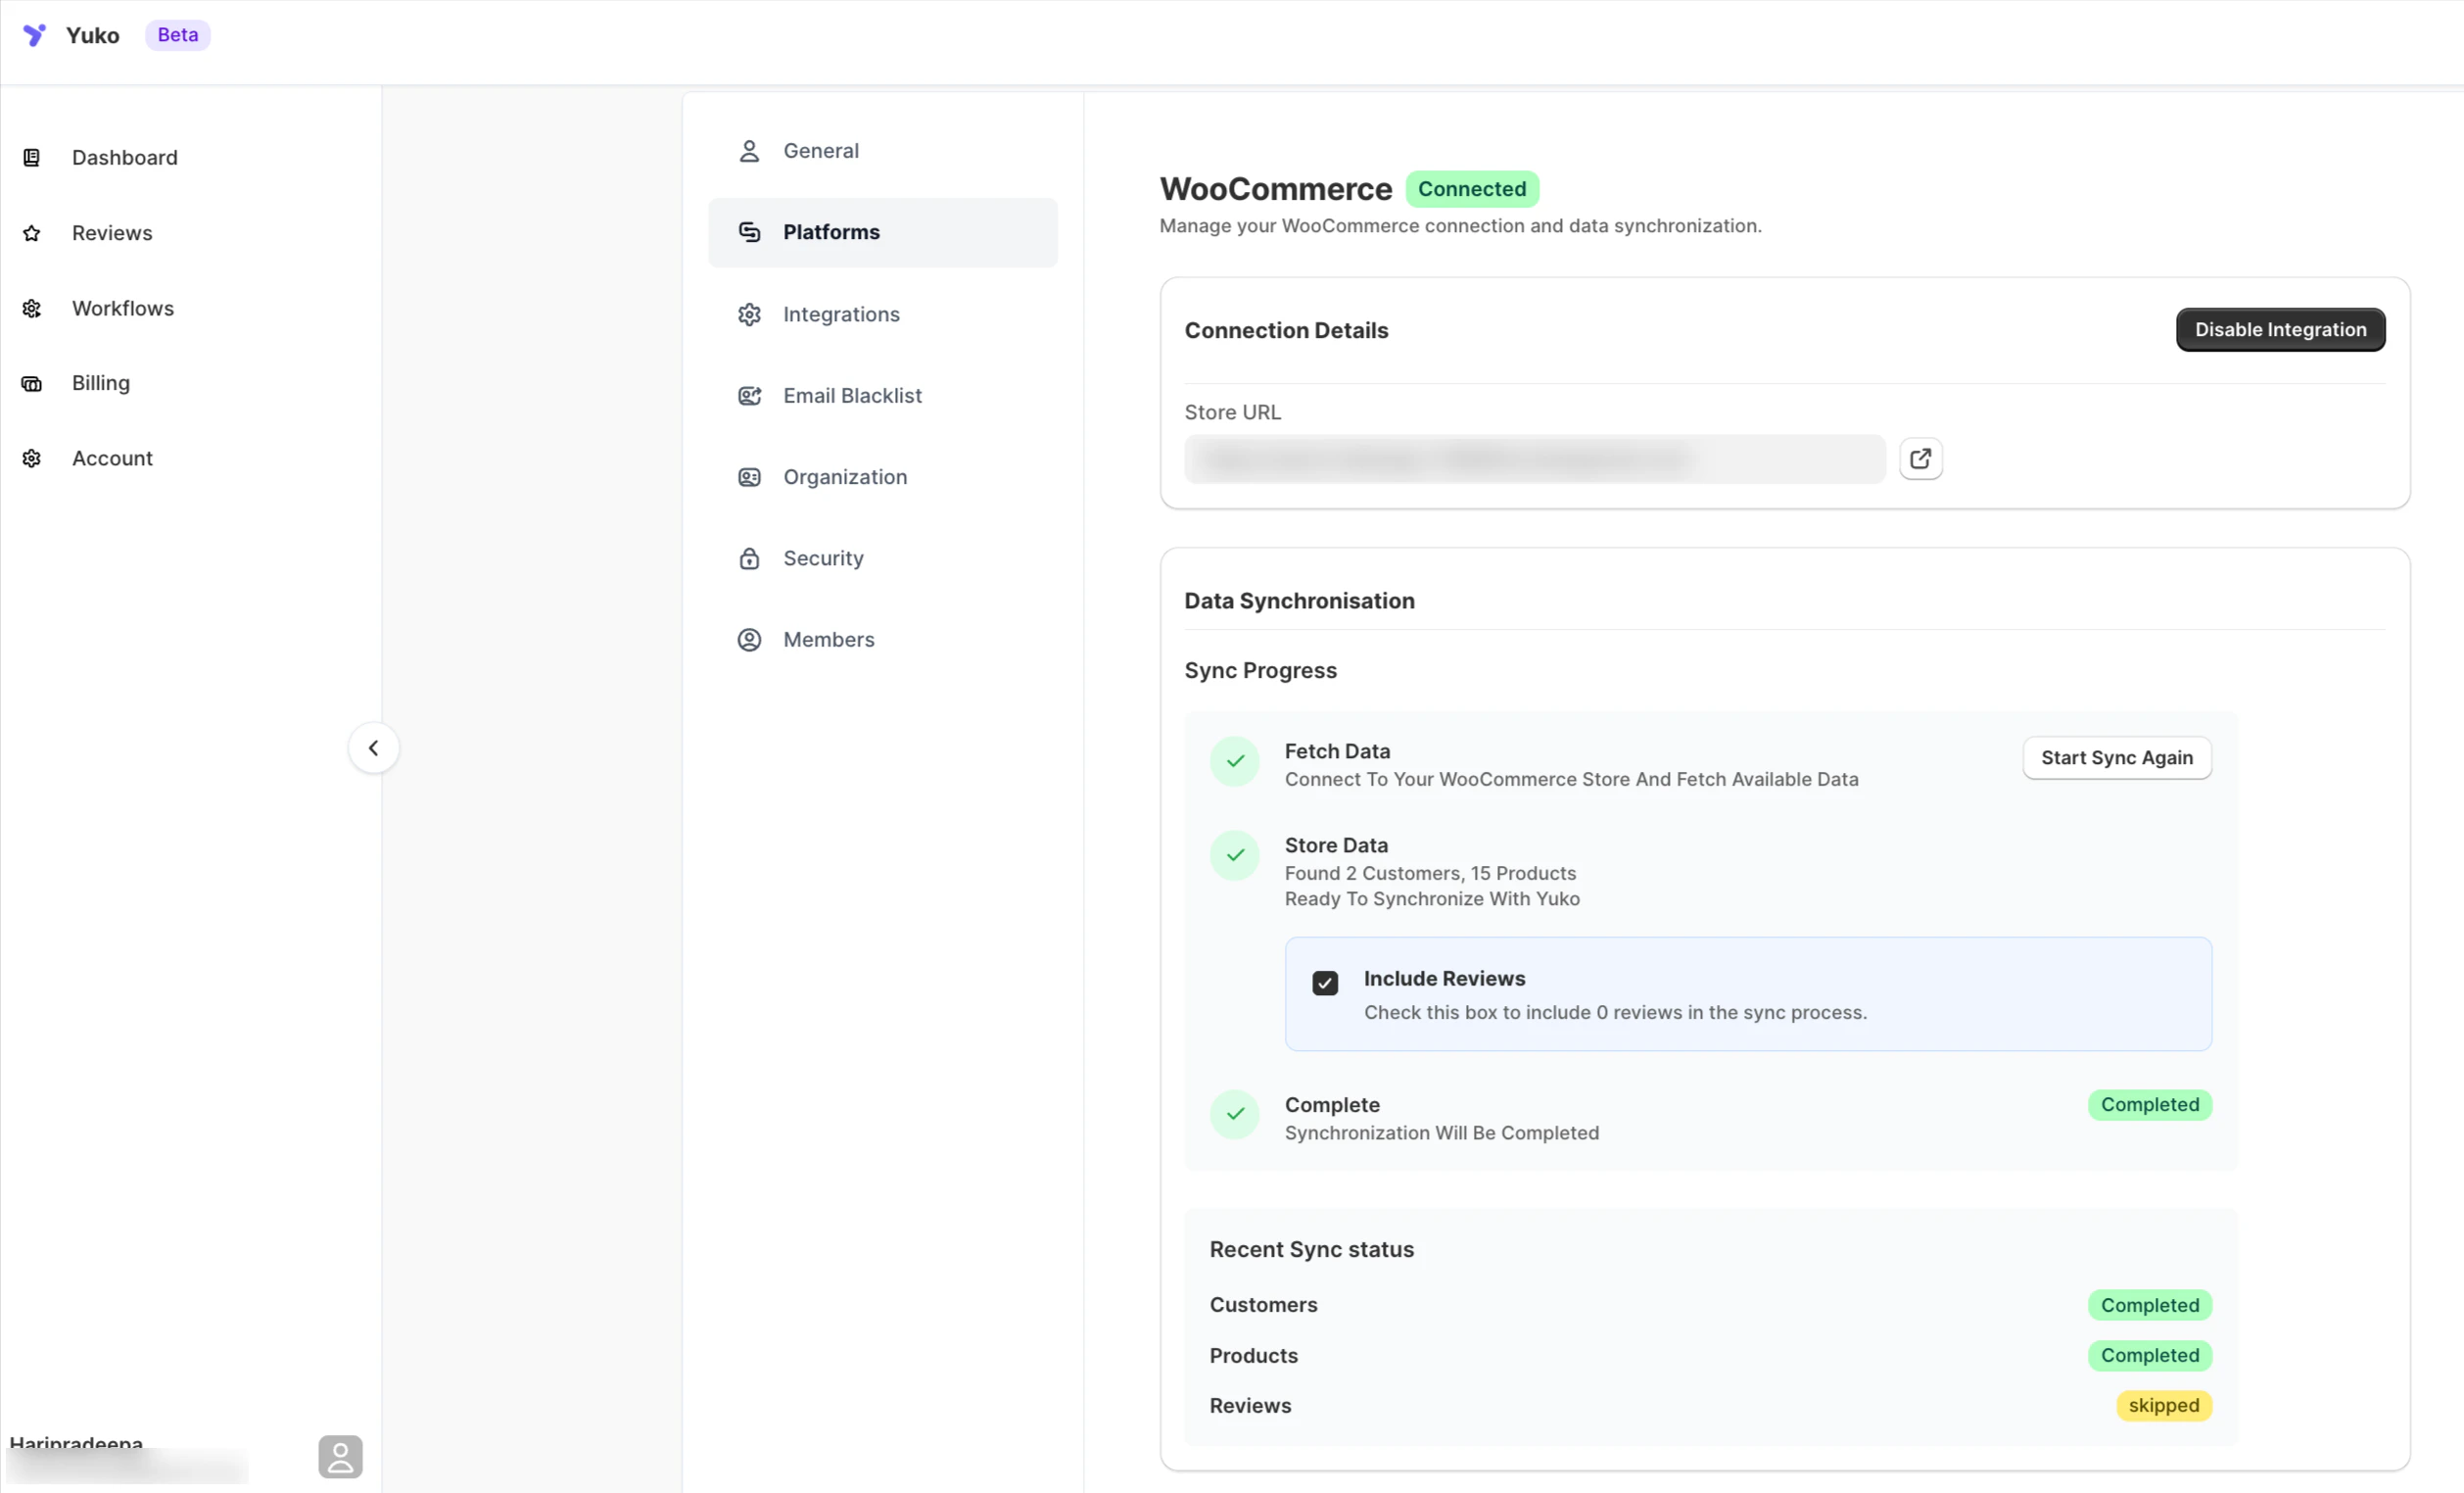Click the Products Completed status badge

pos(2150,1355)
